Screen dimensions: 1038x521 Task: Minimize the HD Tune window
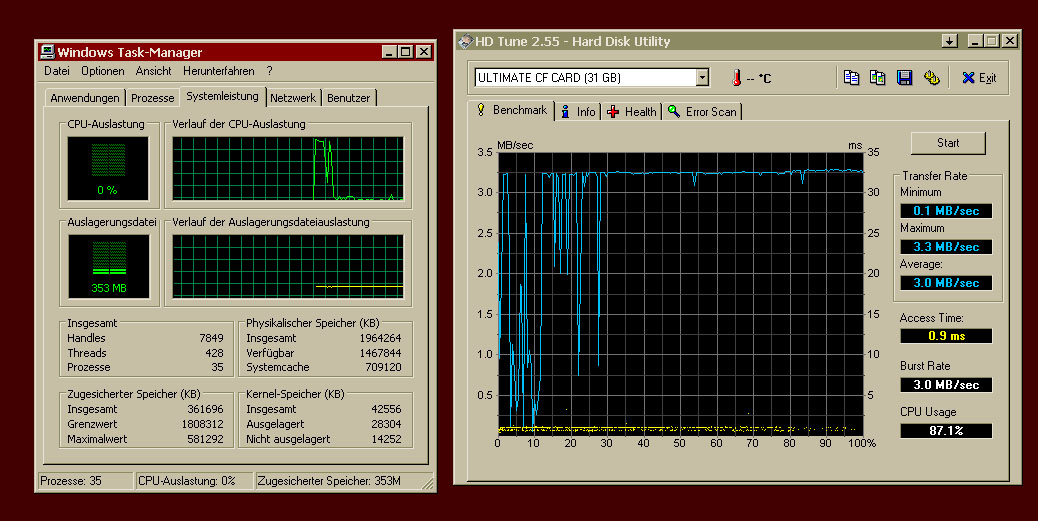click(x=975, y=41)
